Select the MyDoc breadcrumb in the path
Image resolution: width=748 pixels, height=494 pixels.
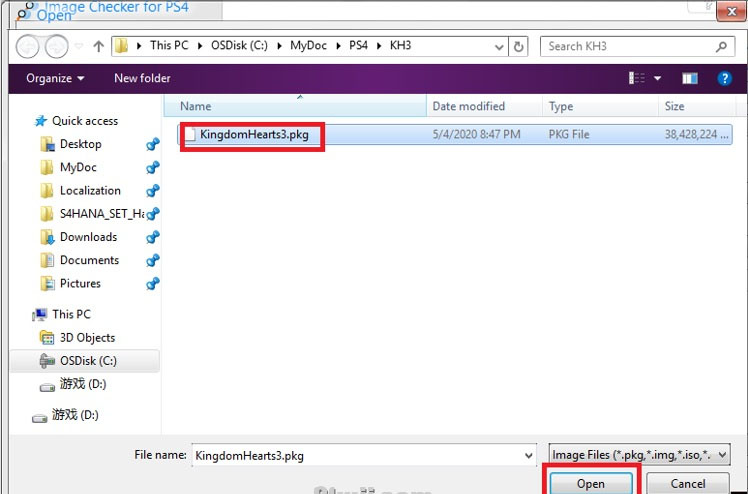pyautogui.click(x=308, y=45)
